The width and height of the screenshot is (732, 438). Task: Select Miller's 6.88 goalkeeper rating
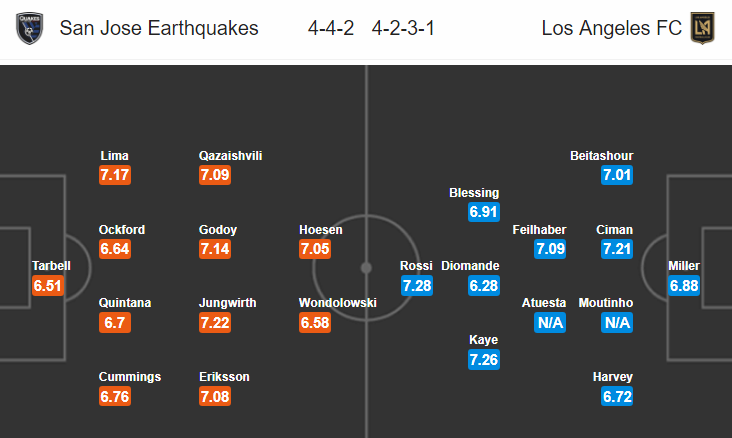point(684,285)
